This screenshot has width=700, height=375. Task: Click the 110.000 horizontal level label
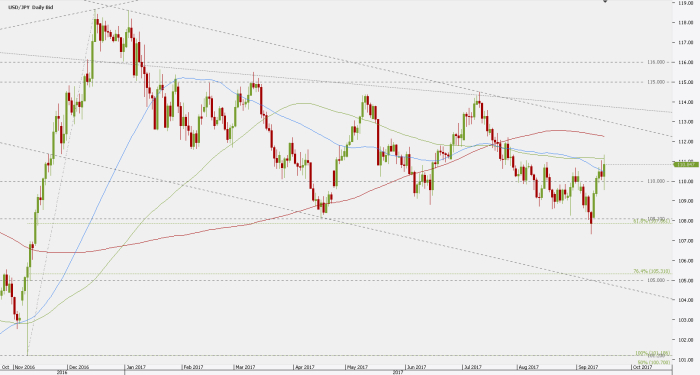tap(656, 181)
